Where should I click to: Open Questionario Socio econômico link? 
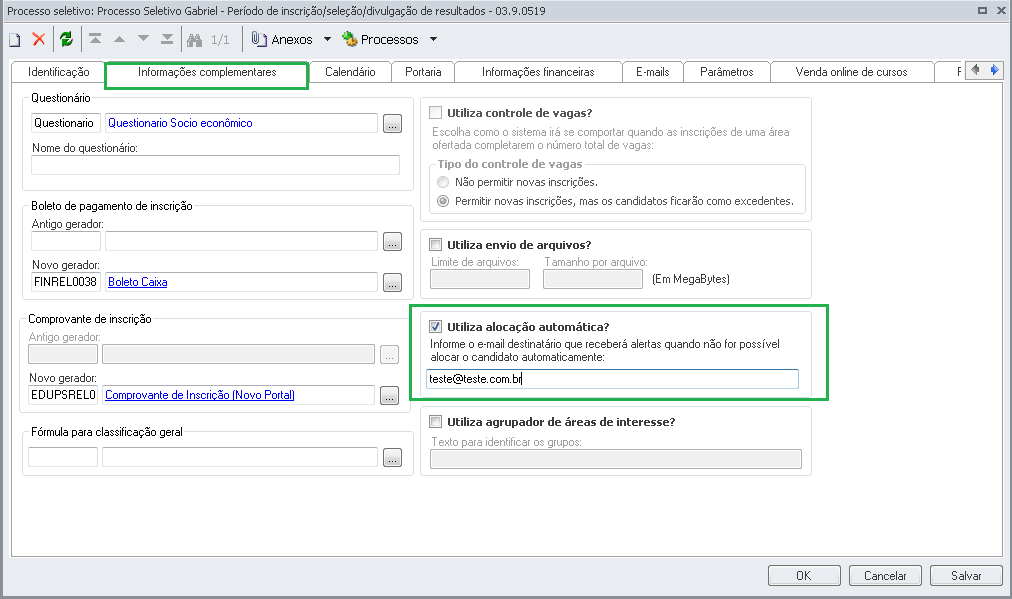[x=180, y=123]
